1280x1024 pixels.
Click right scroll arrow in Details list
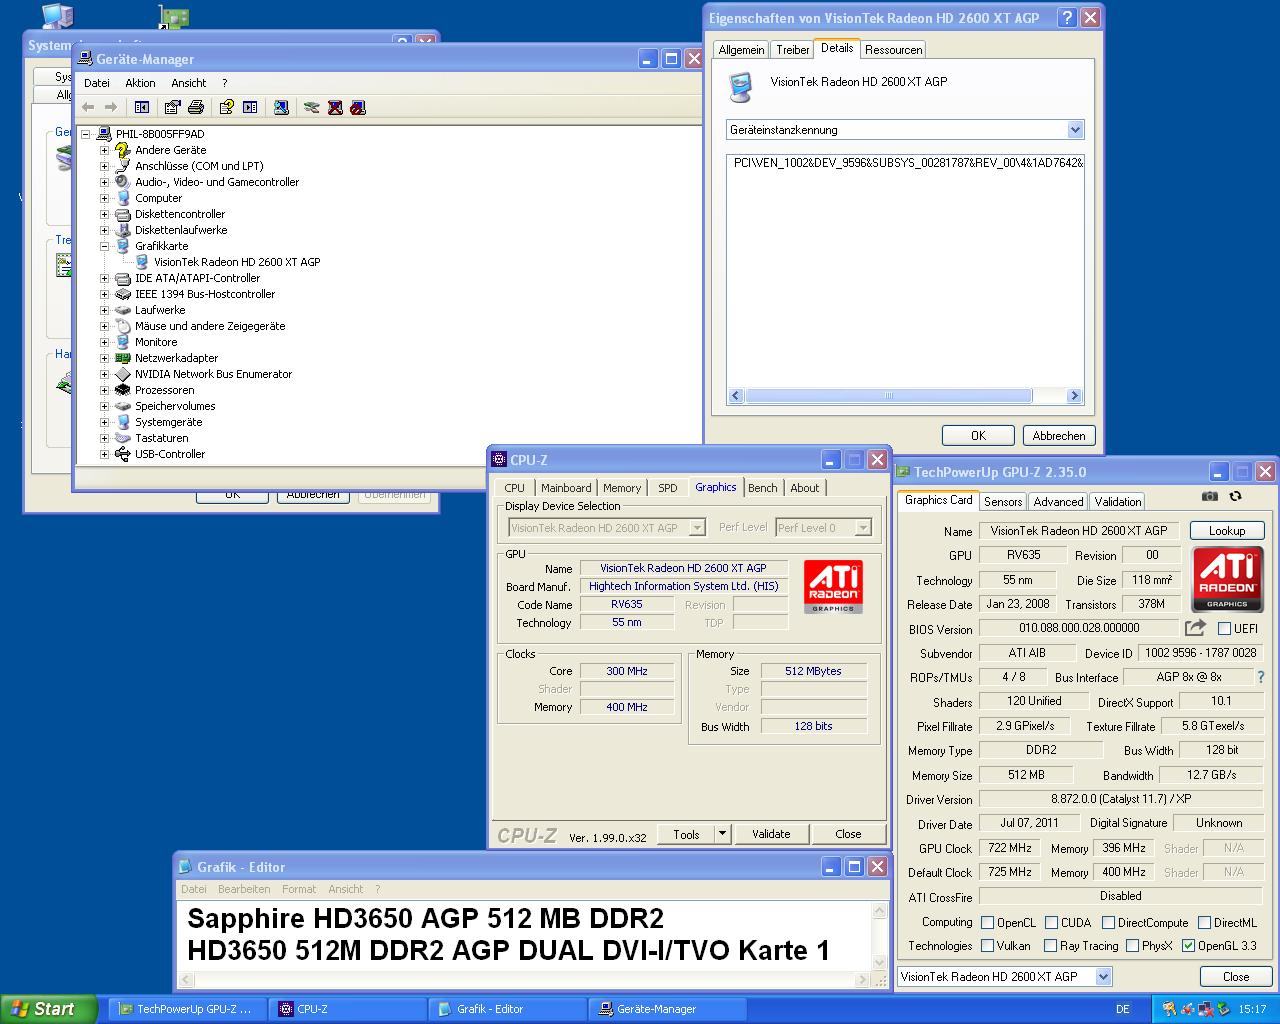point(1075,396)
